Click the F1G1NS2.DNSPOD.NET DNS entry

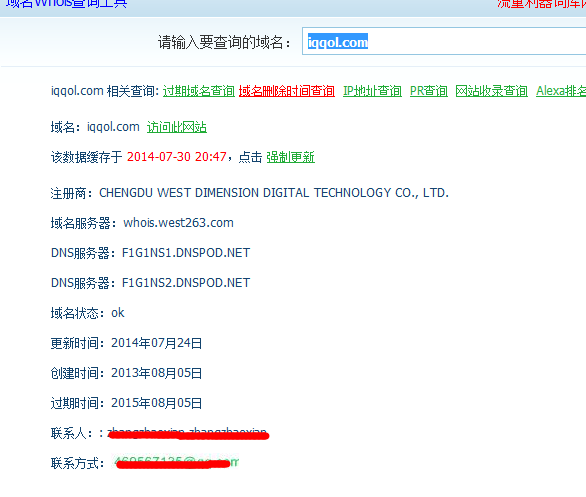click(186, 283)
